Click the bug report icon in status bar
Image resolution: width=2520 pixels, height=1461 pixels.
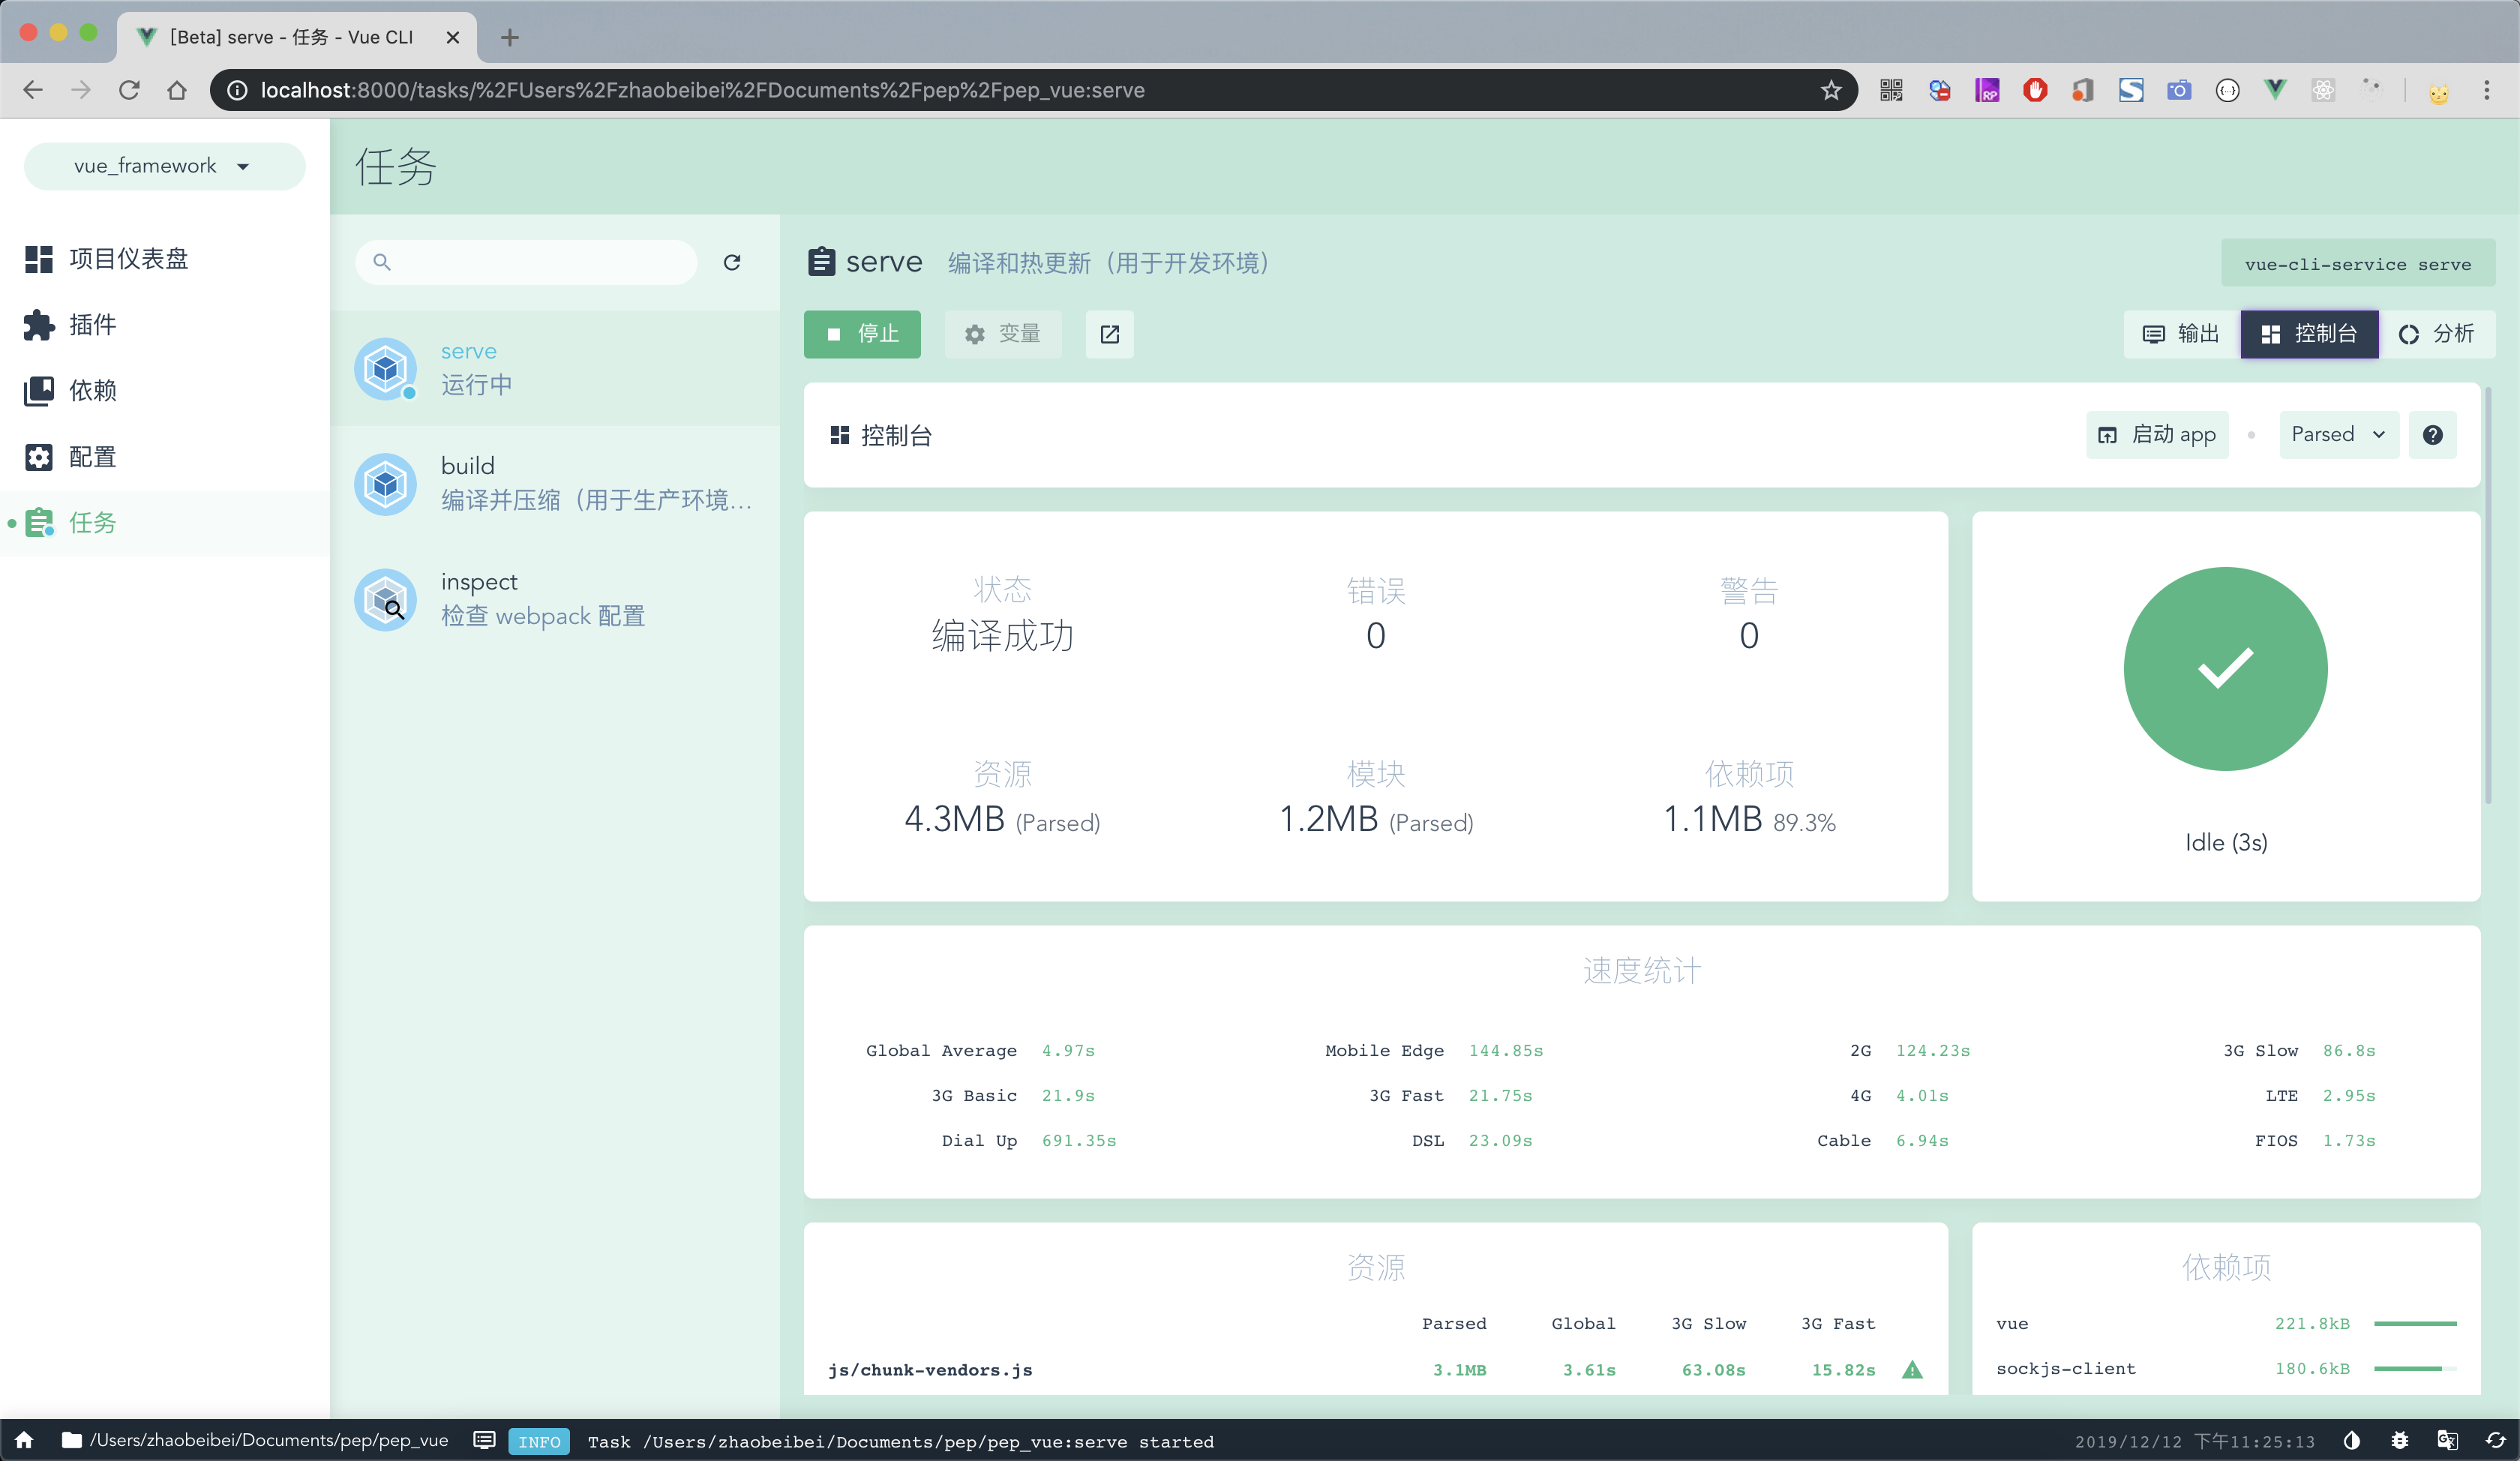coord(2400,1440)
